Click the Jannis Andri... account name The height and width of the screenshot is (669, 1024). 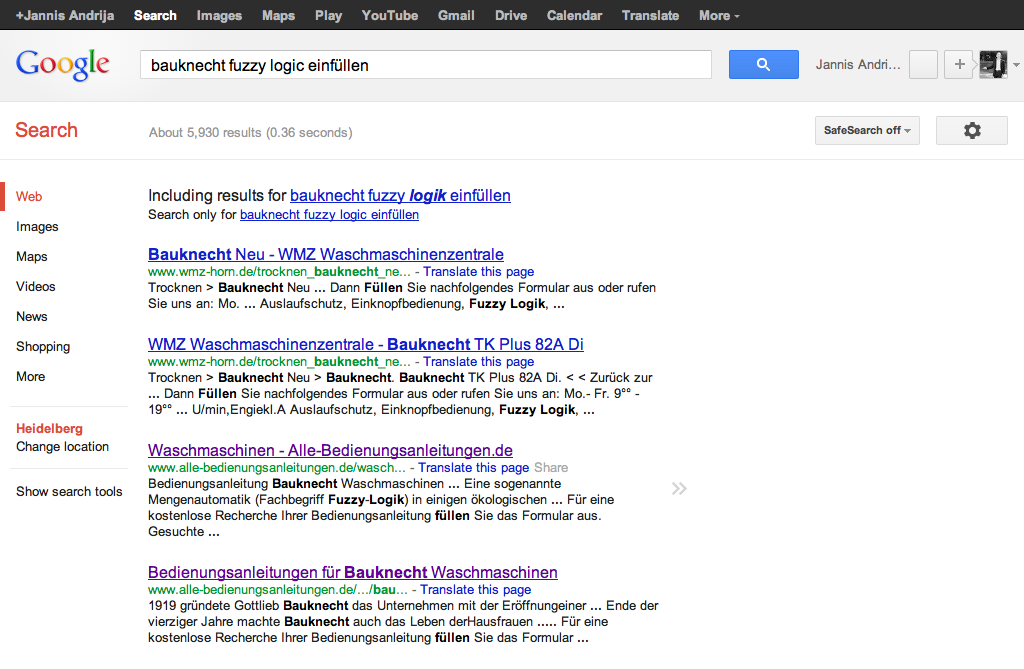point(857,65)
